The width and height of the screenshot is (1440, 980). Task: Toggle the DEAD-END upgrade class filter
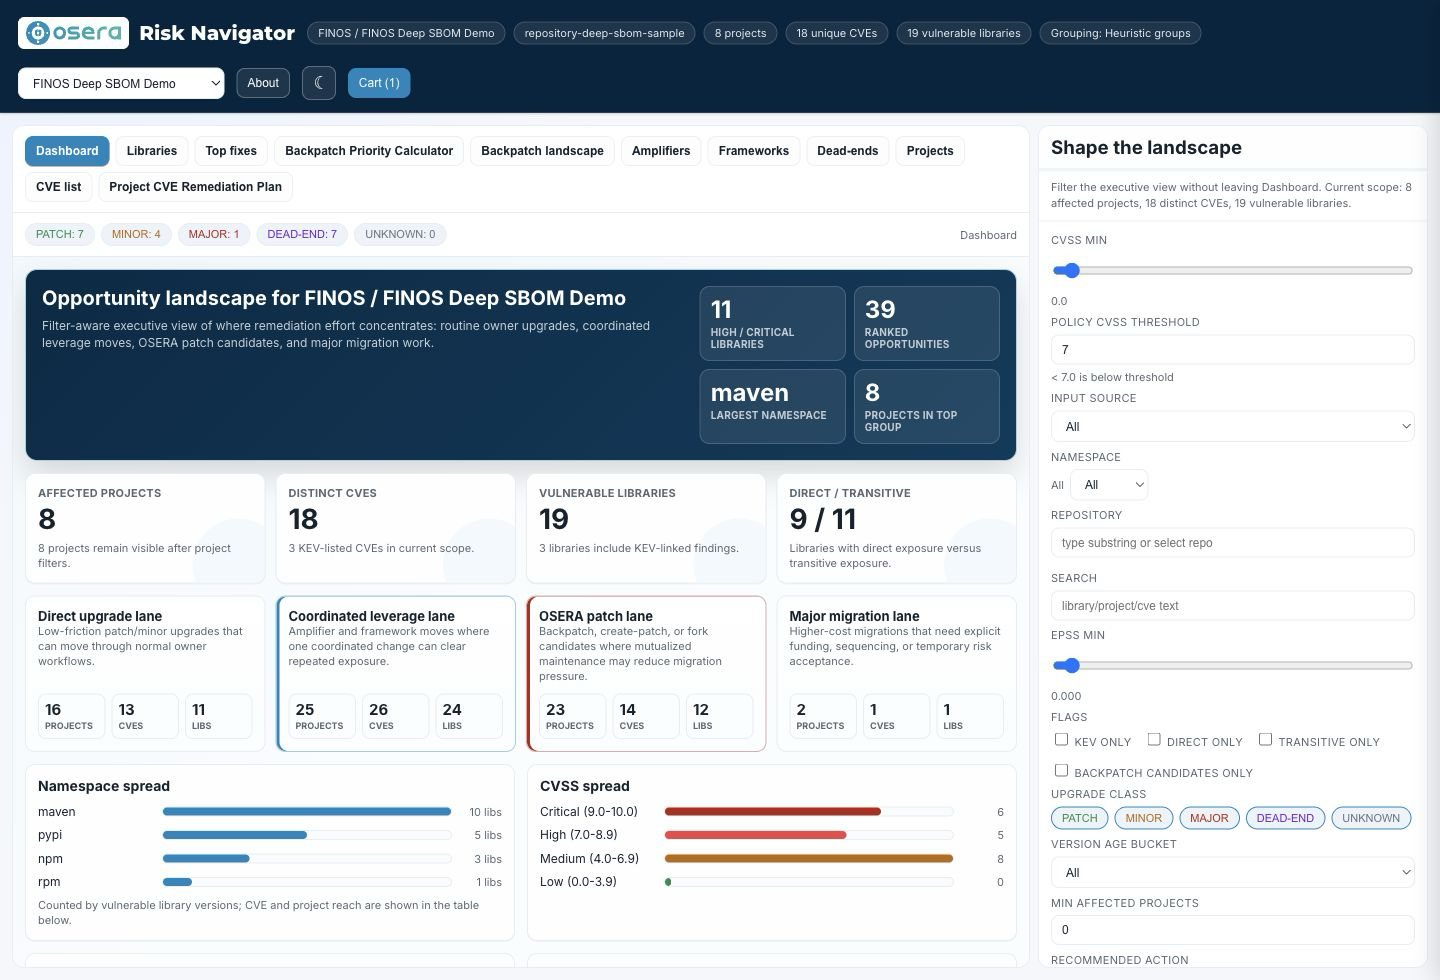click(1285, 818)
